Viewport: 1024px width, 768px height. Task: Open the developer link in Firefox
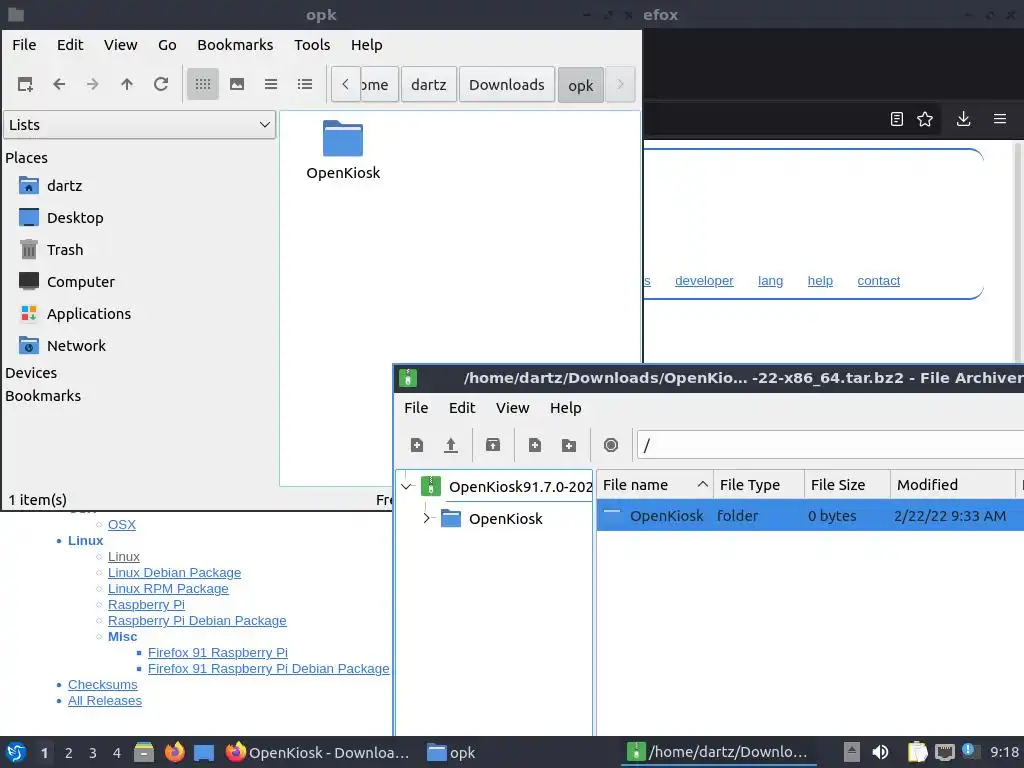pyautogui.click(x=704, y=281)
